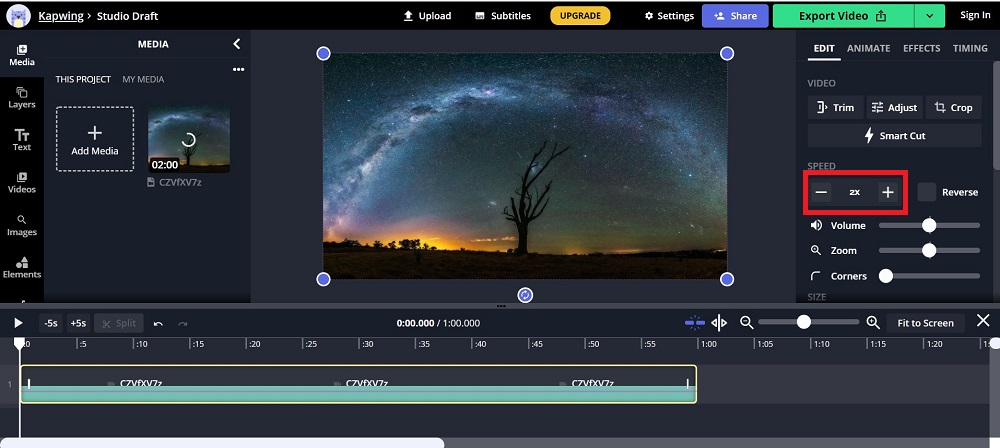
Task: Zoom in timeline with magnifier plus
Action: [x=873, y=322]
